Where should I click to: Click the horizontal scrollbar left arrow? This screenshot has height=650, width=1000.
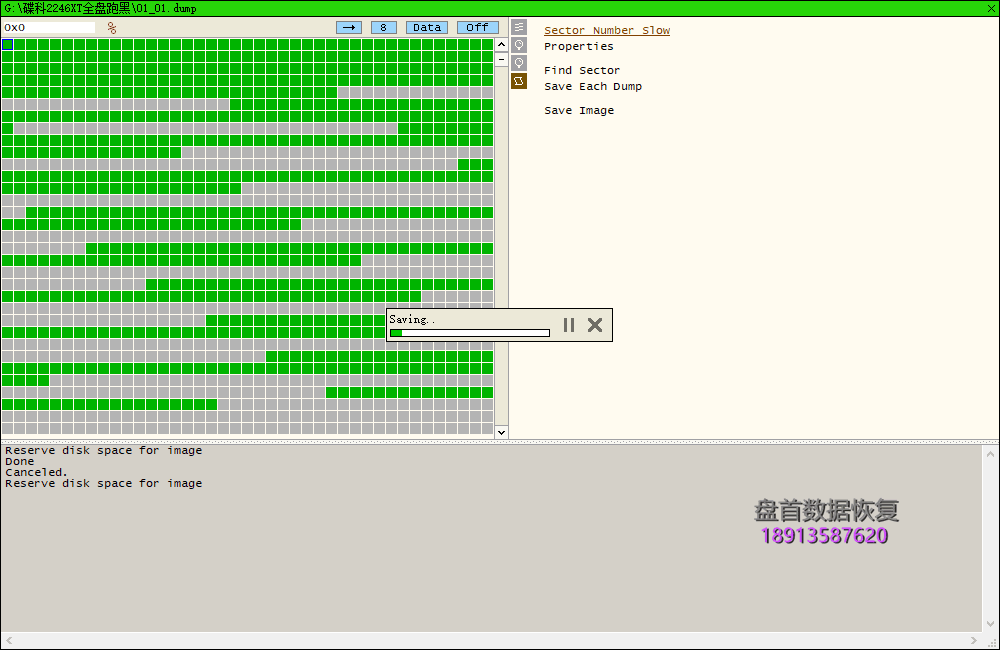(9, 640)
